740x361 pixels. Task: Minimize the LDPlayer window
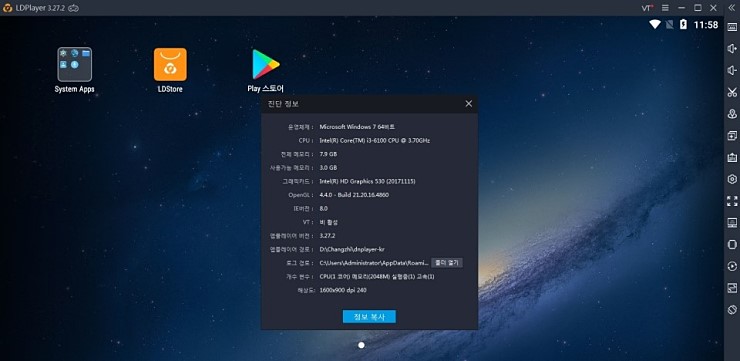[x=681, y=8]
